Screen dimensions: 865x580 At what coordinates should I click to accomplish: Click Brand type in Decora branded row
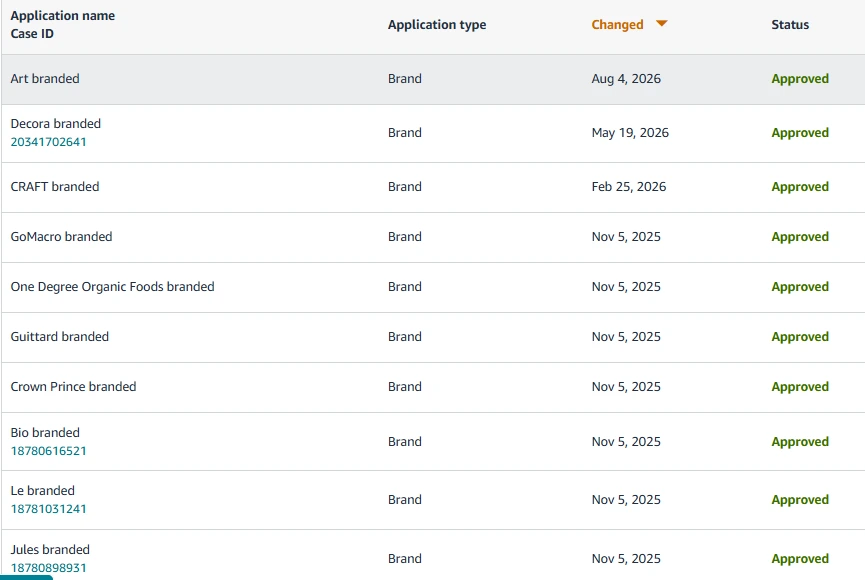(x=404, y=132)
